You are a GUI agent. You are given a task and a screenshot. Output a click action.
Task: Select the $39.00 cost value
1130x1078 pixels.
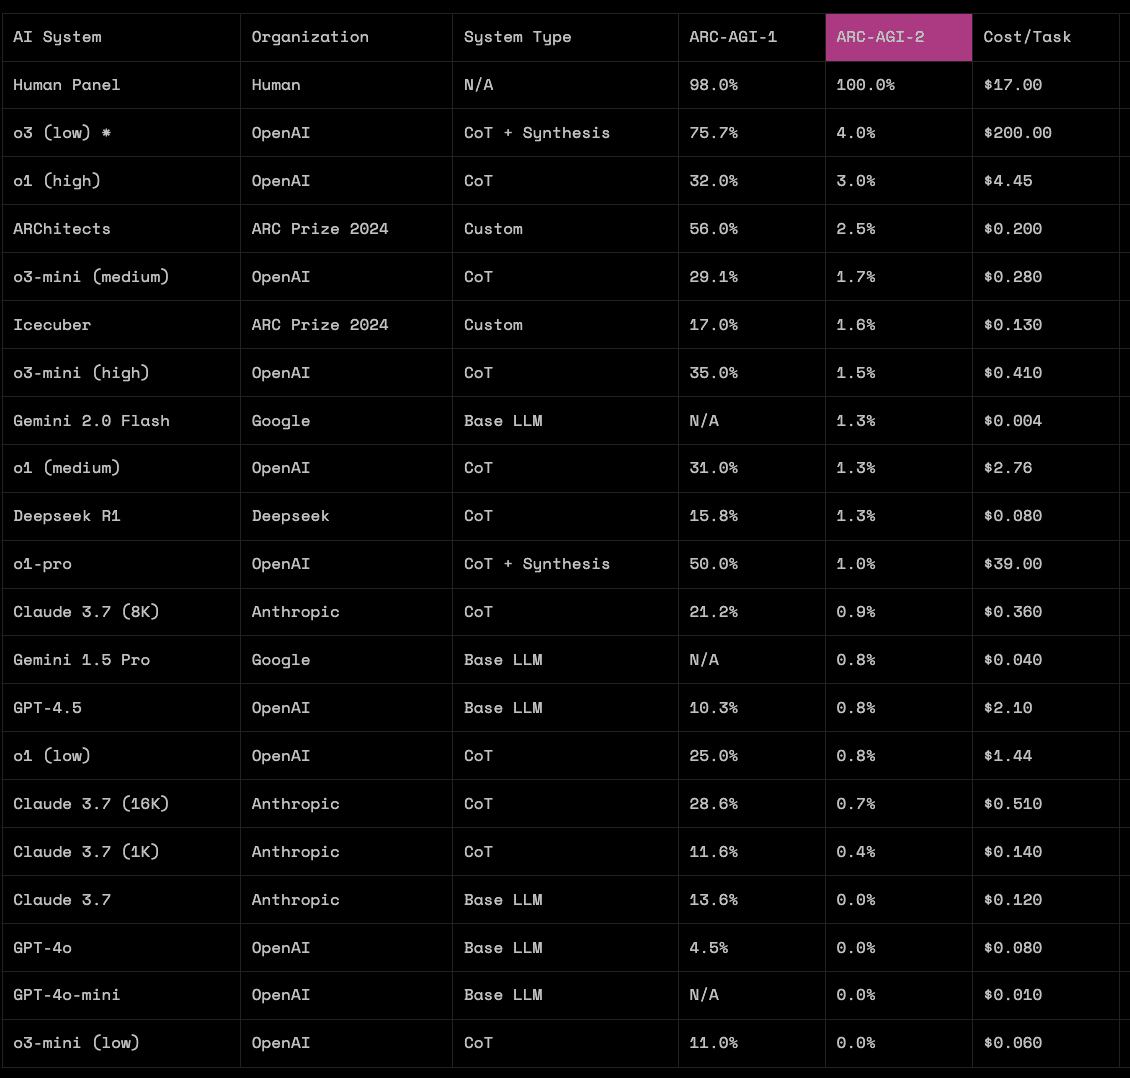pyautogui.click(x=1013, y=564)
